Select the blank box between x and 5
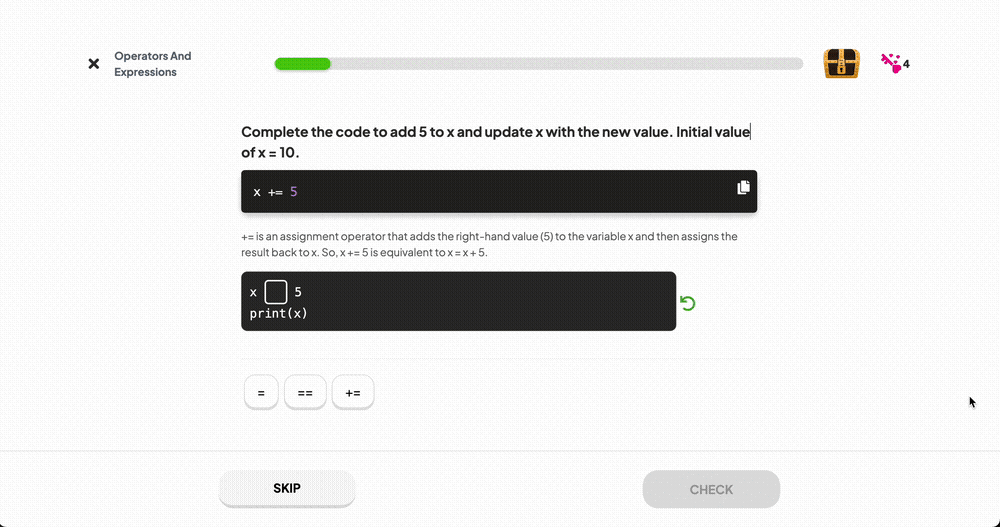 (x=276, y=292)
